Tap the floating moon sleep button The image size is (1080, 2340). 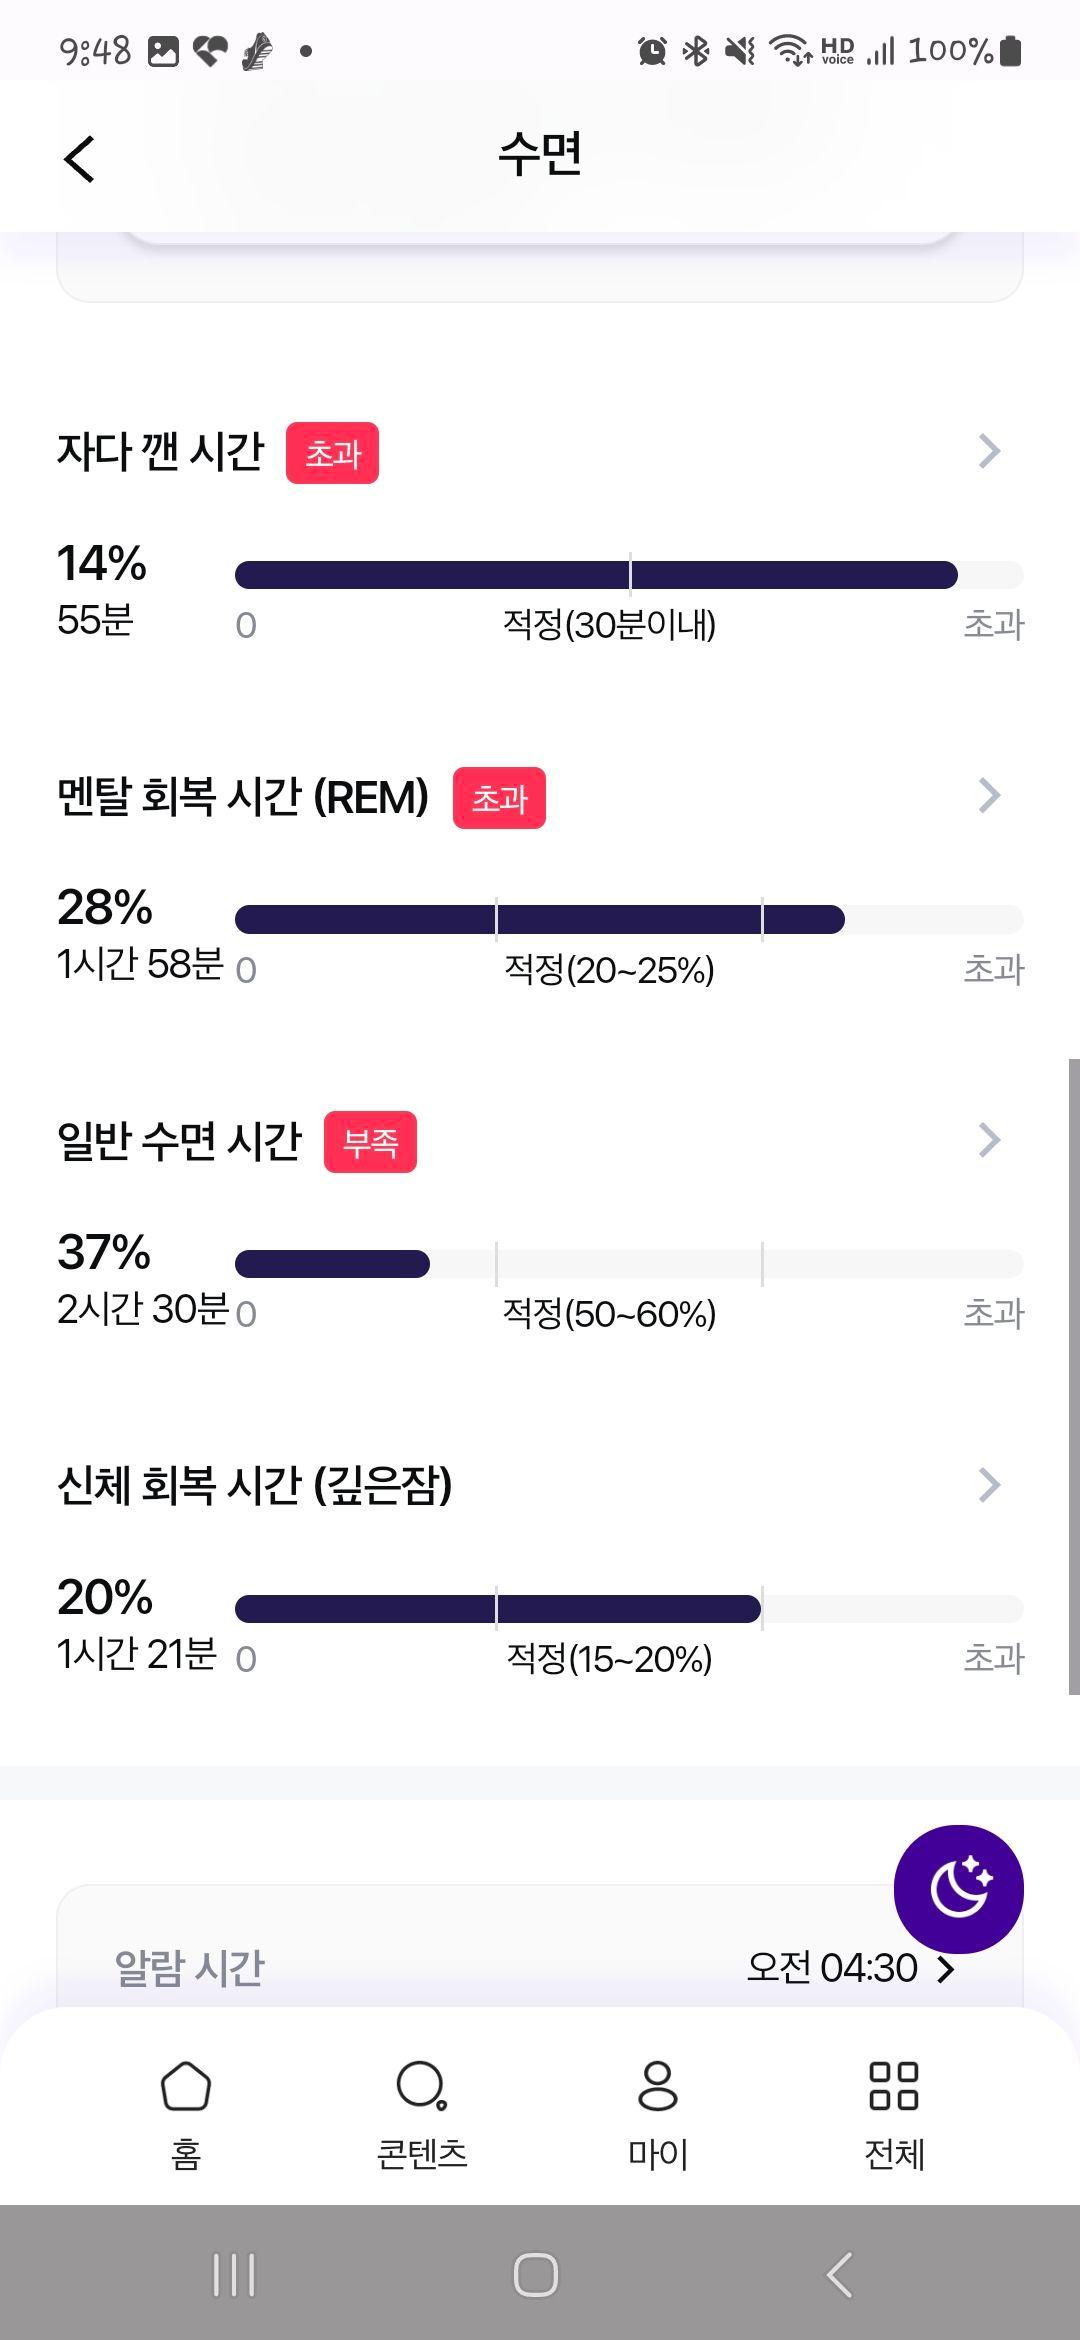958,1889
